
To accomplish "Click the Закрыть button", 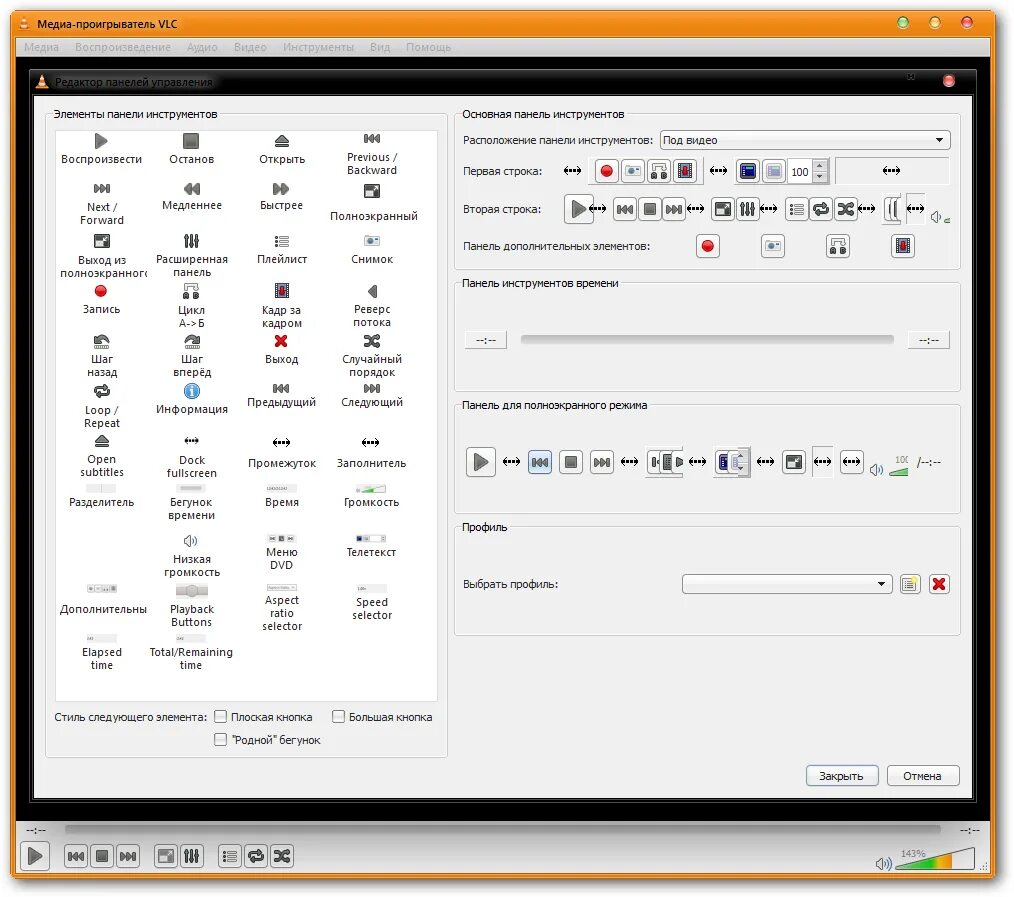I will 841,776.
